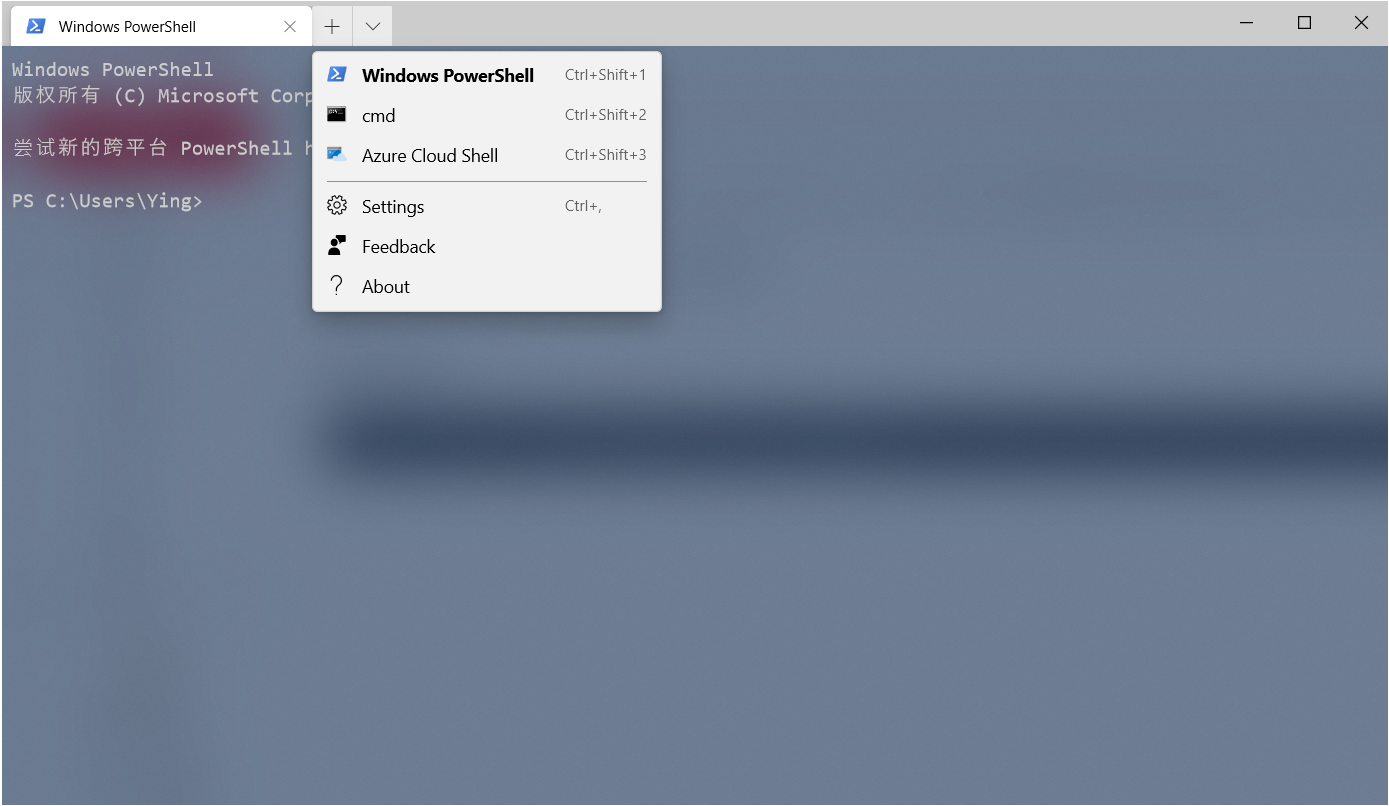Click the Azure Cloud Shell icon
Image resolution: width=1389 pixels, height=806 pixels.
(x=337, y=155)
